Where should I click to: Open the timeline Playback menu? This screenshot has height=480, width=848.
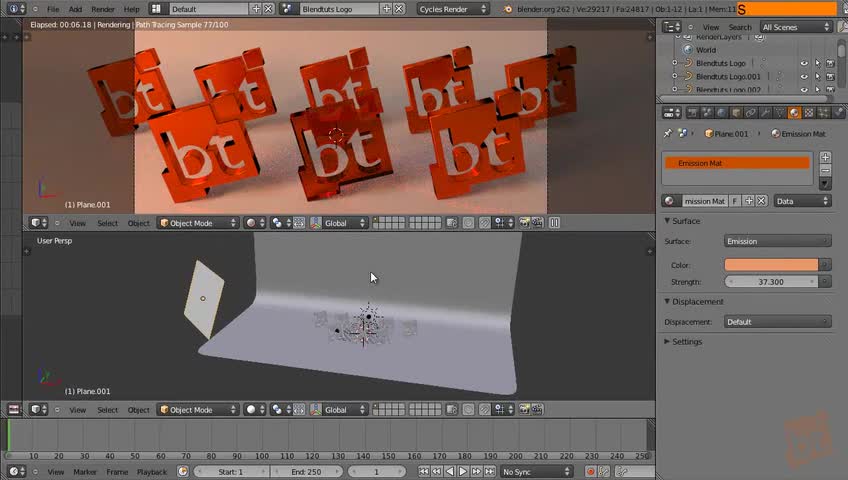[x=152, y=472]
